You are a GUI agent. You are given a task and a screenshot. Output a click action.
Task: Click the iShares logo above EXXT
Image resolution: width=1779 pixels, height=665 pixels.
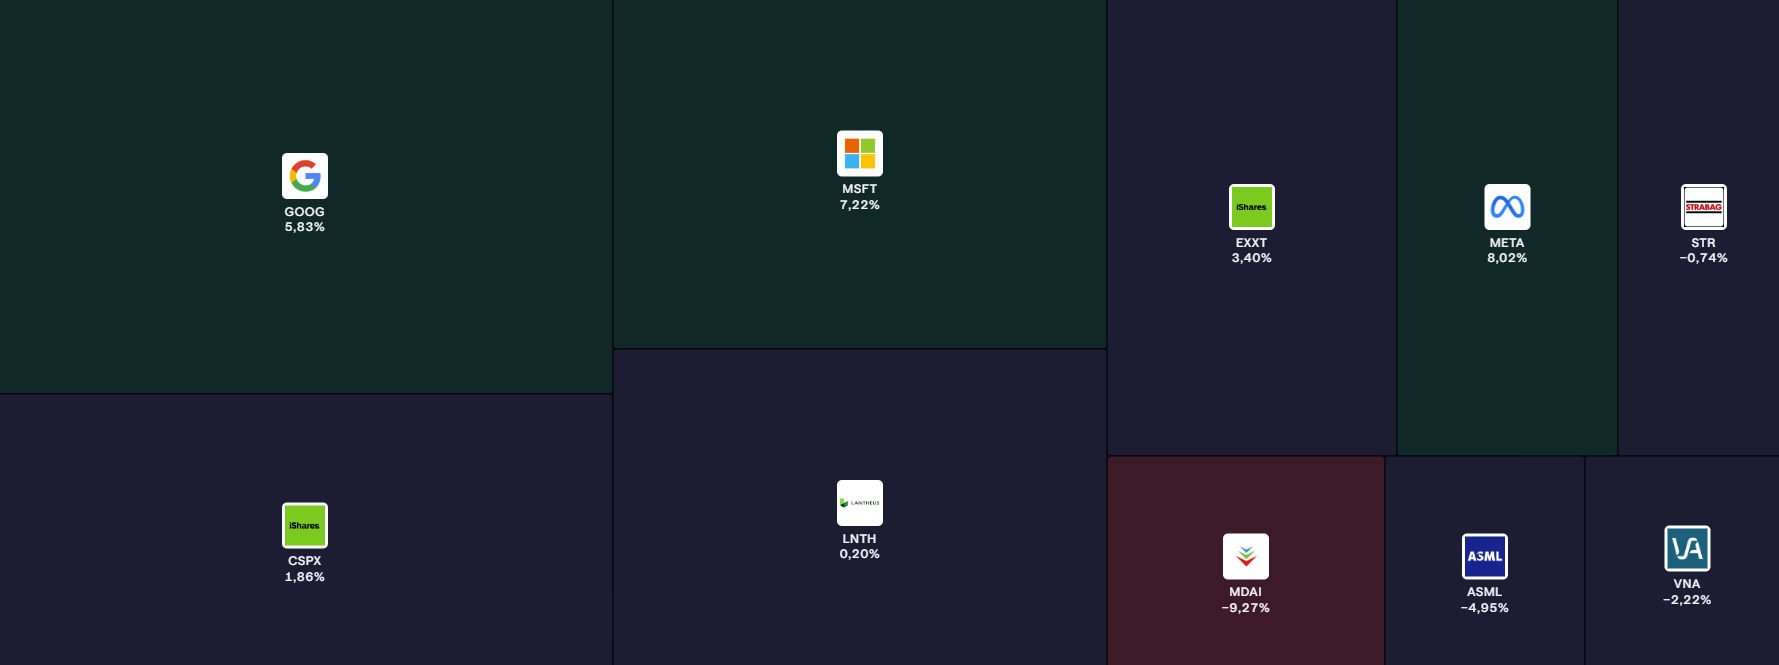[1251, 207]
